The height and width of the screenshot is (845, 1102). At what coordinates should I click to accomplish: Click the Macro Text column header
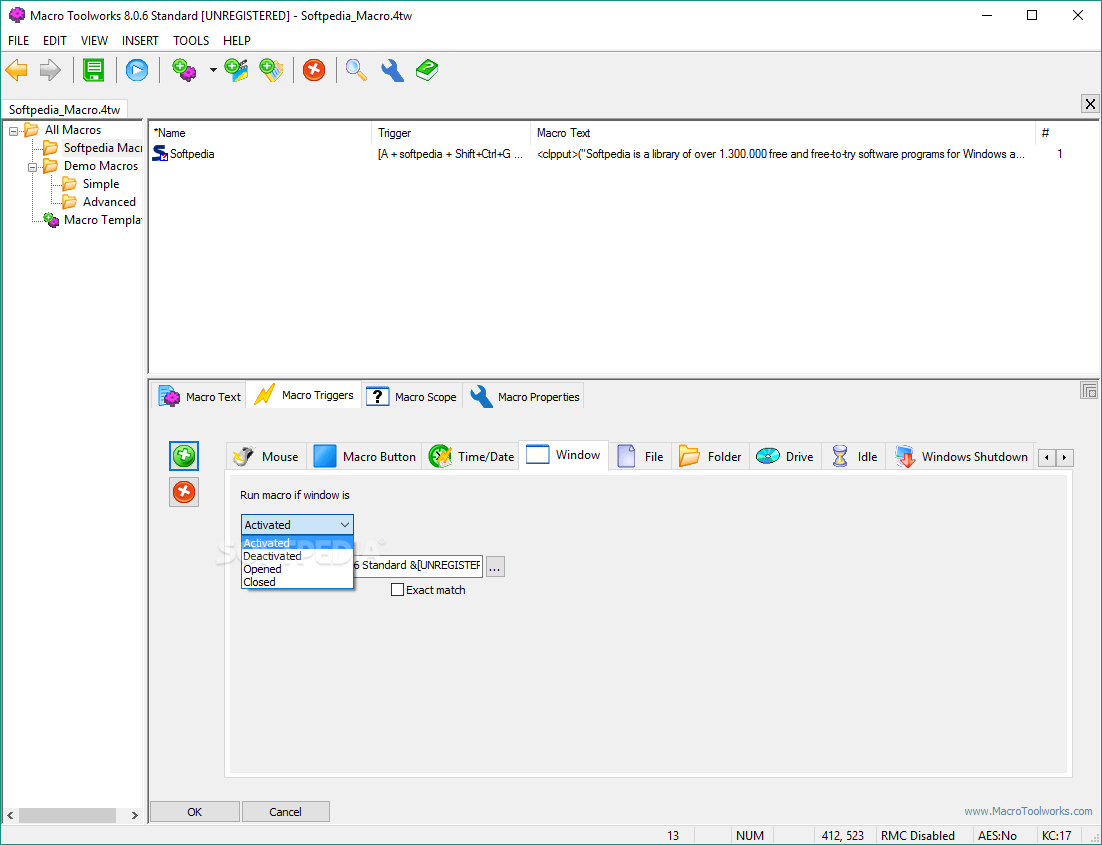[x=782, y=133]
